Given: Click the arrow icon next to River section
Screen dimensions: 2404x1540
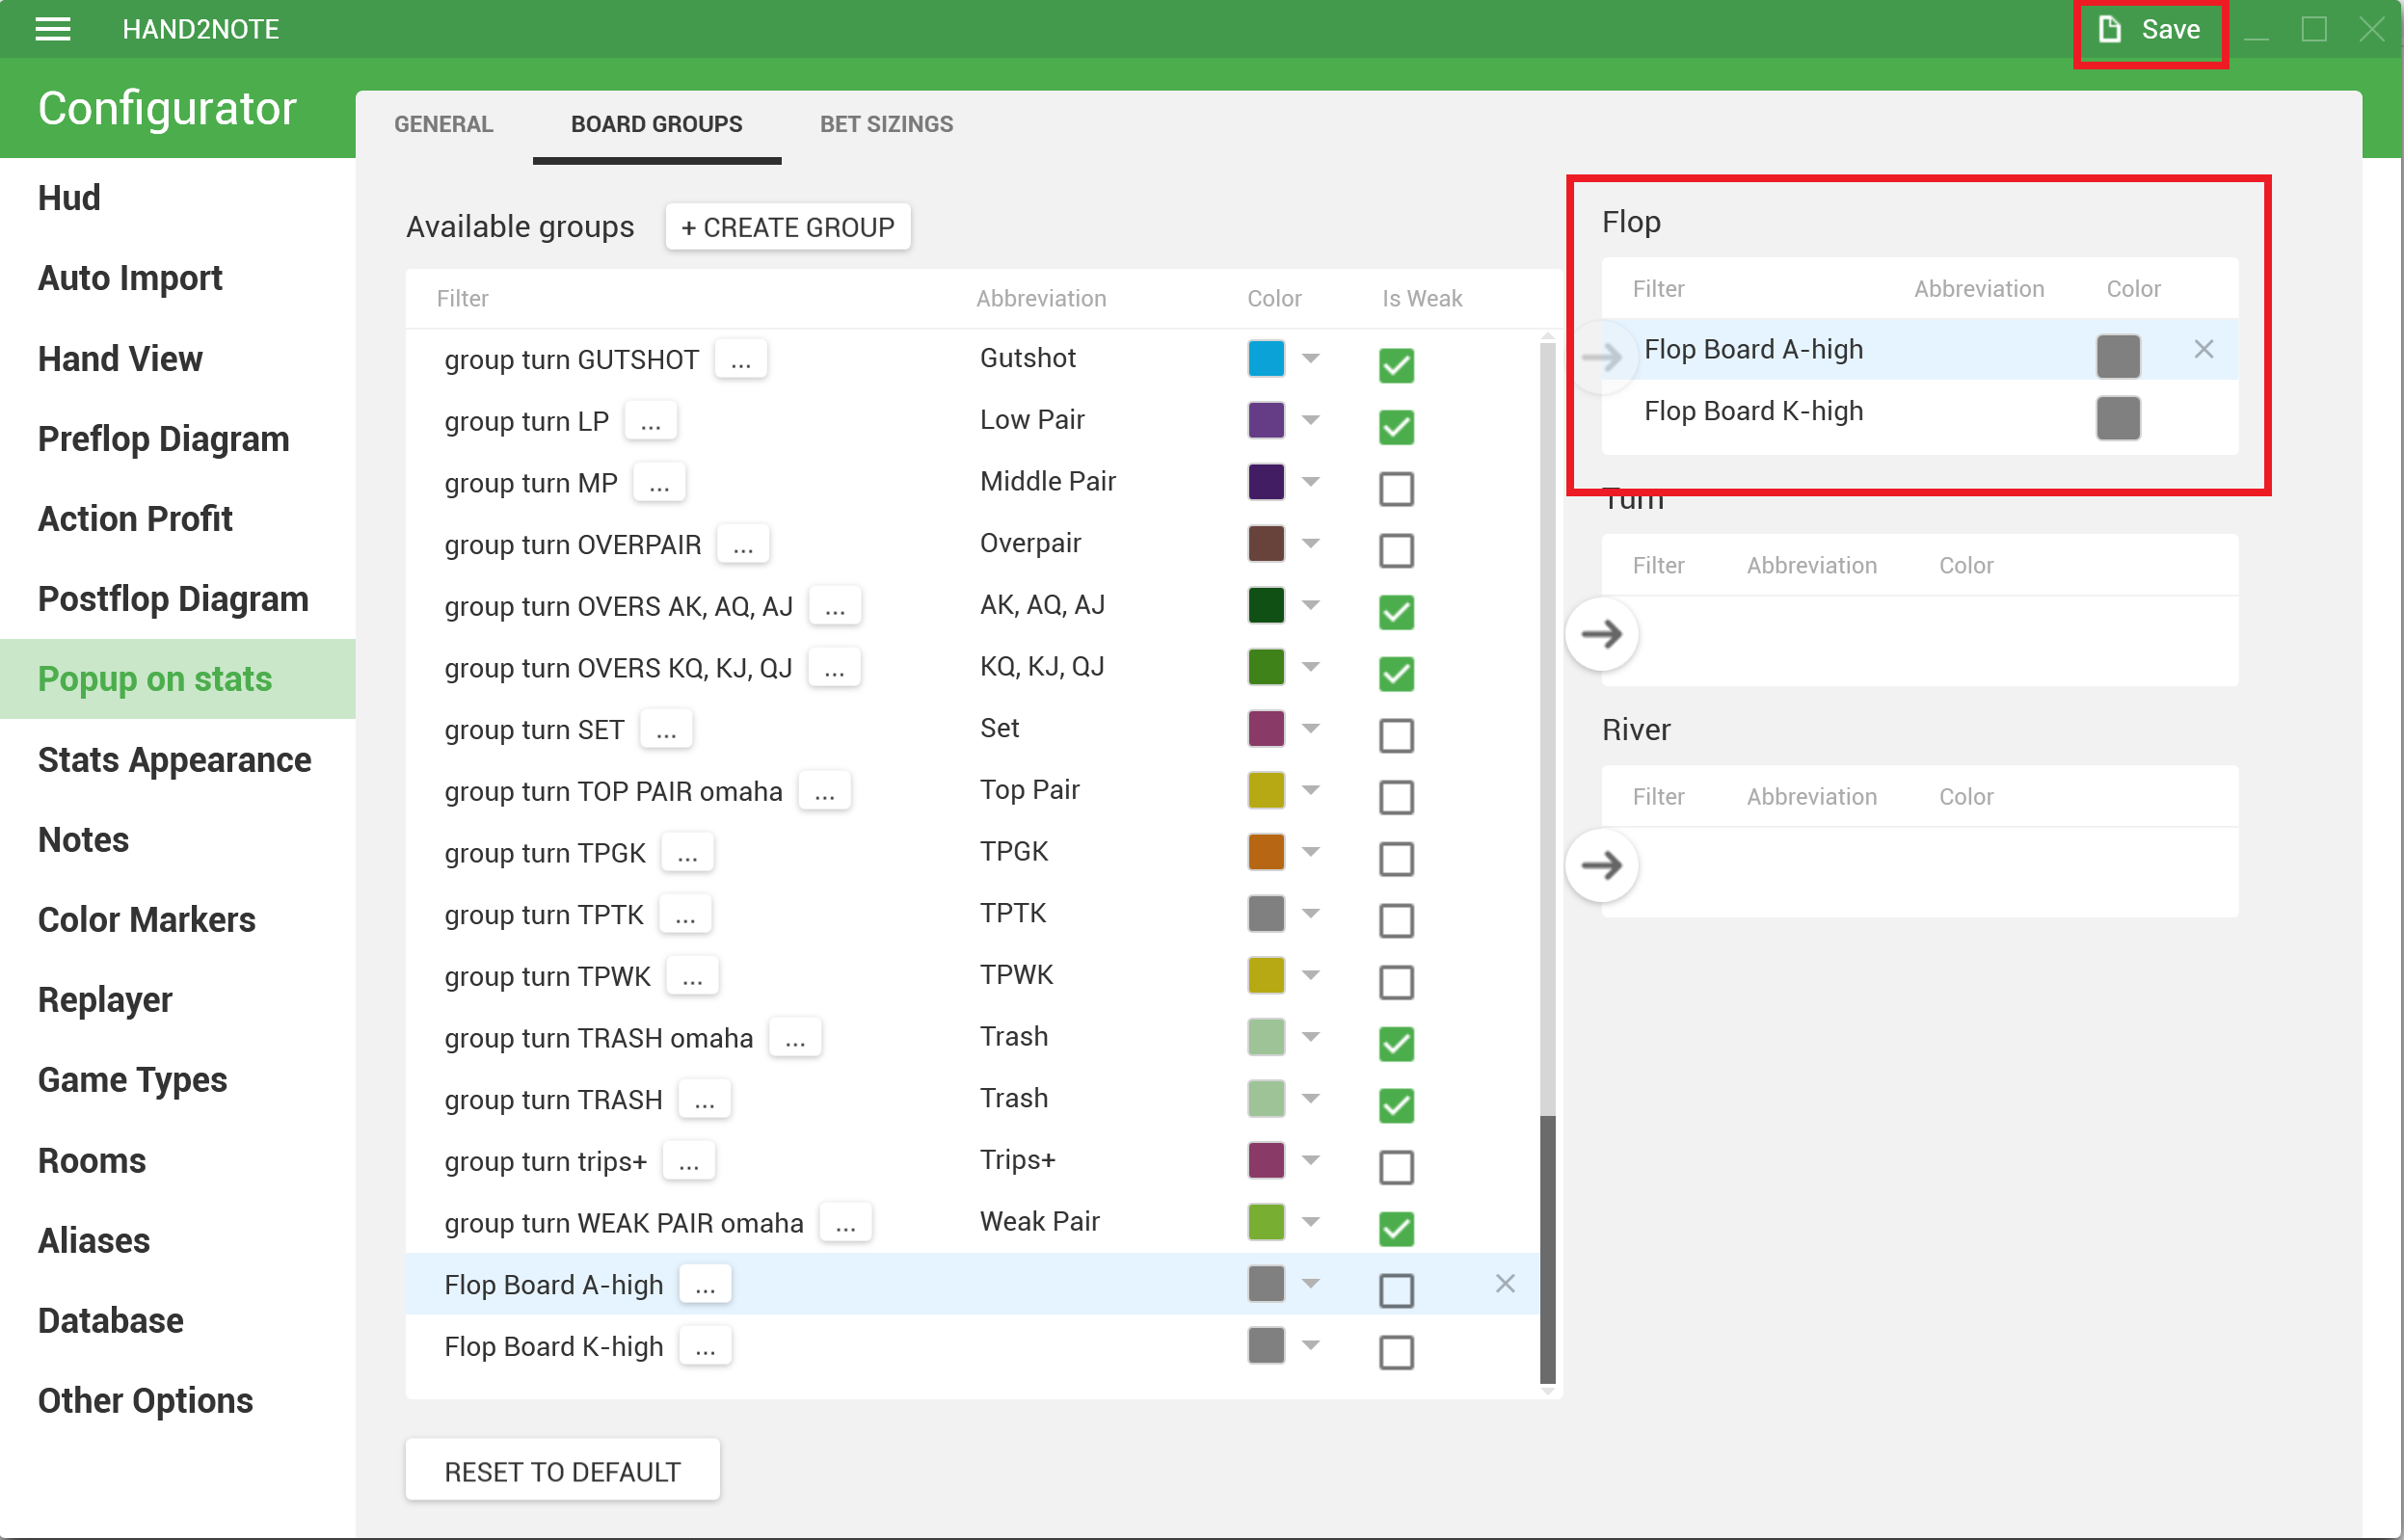Looking at the screenshot, I should 1598,865.
